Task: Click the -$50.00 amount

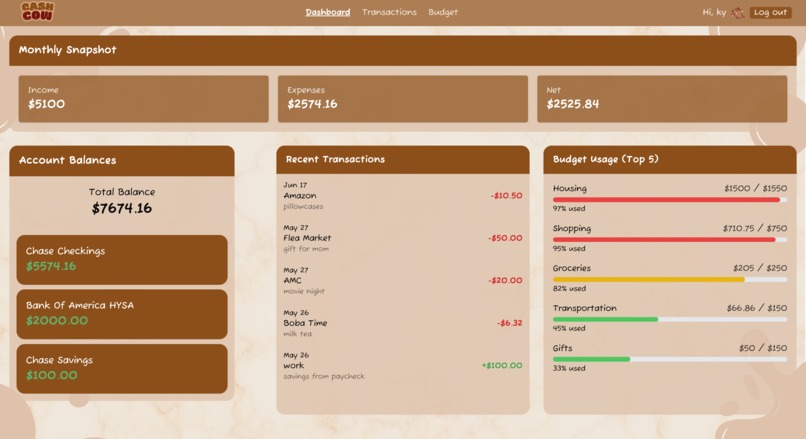Action: coord(505,238)
